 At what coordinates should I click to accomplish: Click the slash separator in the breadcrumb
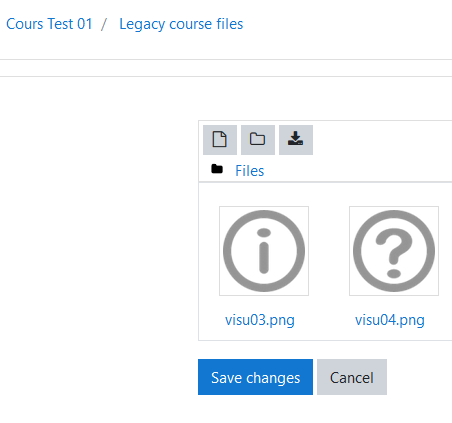(x=104, y=24)
